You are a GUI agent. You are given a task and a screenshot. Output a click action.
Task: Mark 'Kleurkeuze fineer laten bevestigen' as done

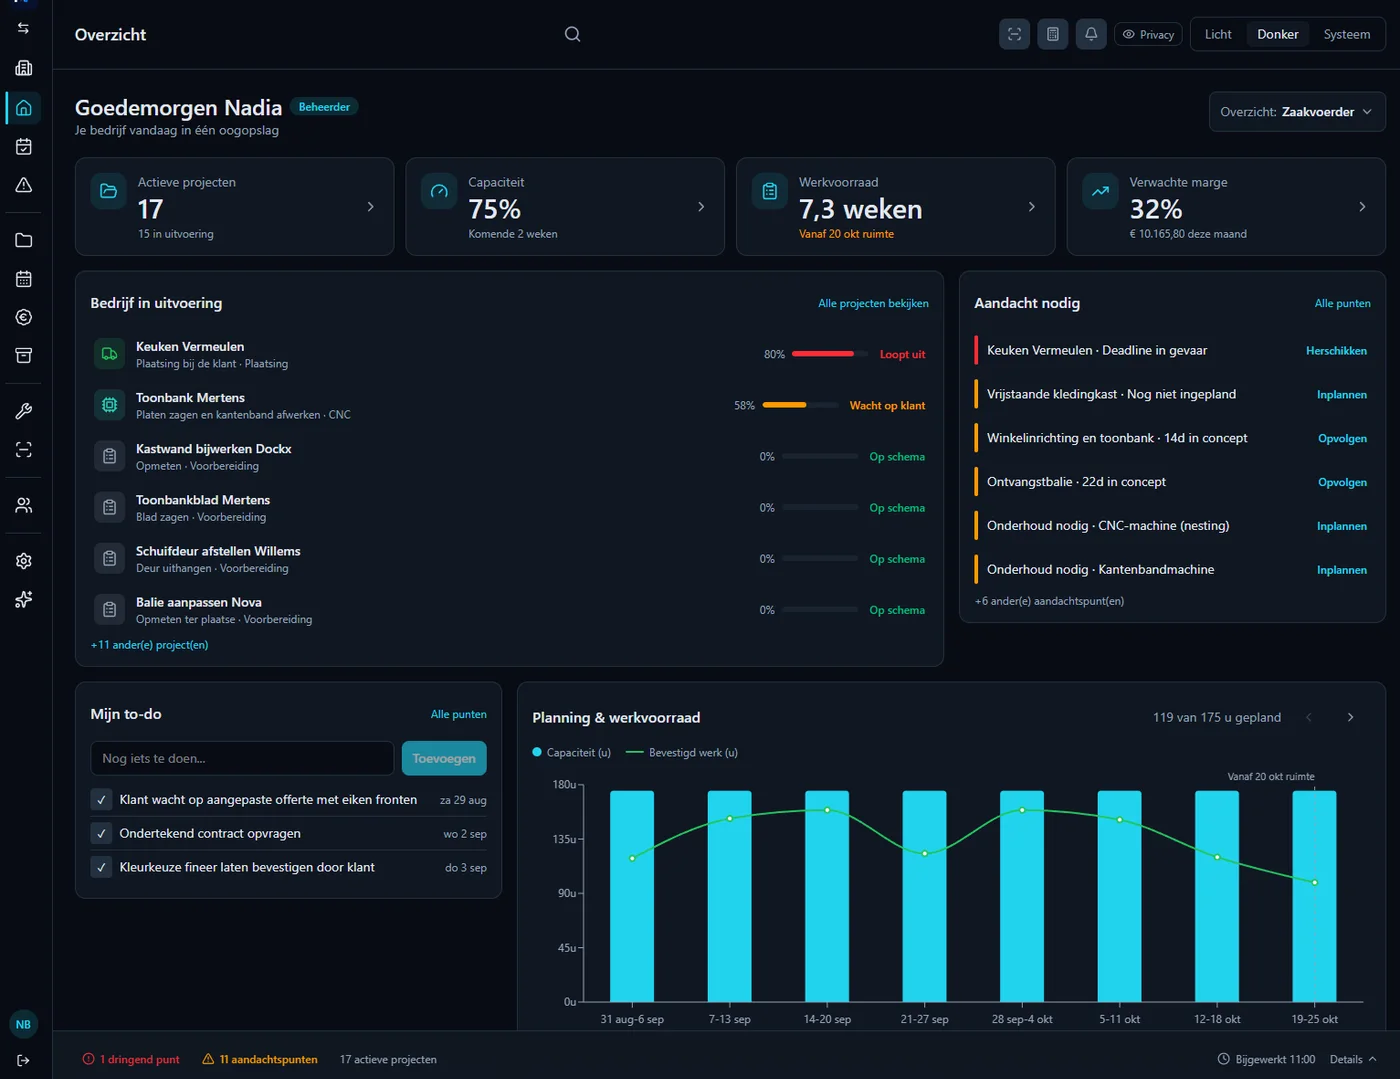click(x=101, y=867)
